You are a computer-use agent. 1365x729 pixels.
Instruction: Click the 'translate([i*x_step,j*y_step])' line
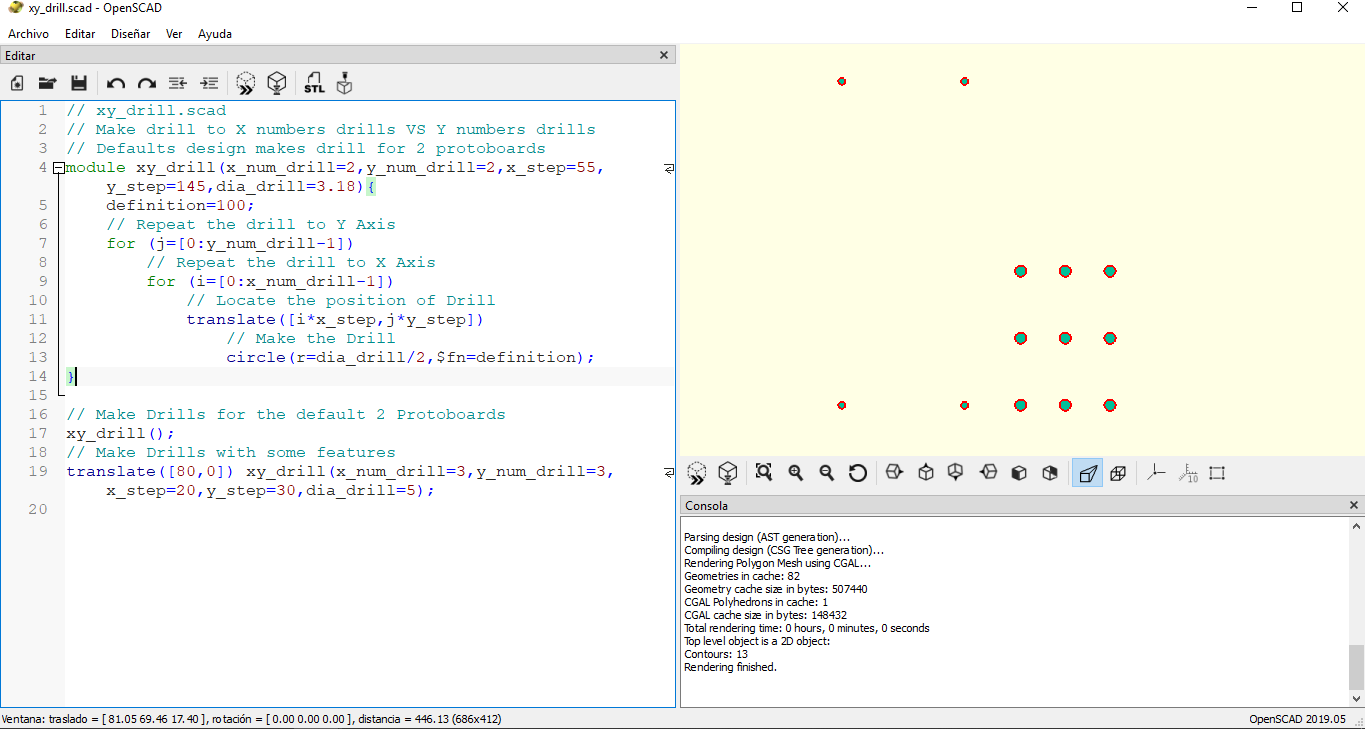click(x=336, y=319)
